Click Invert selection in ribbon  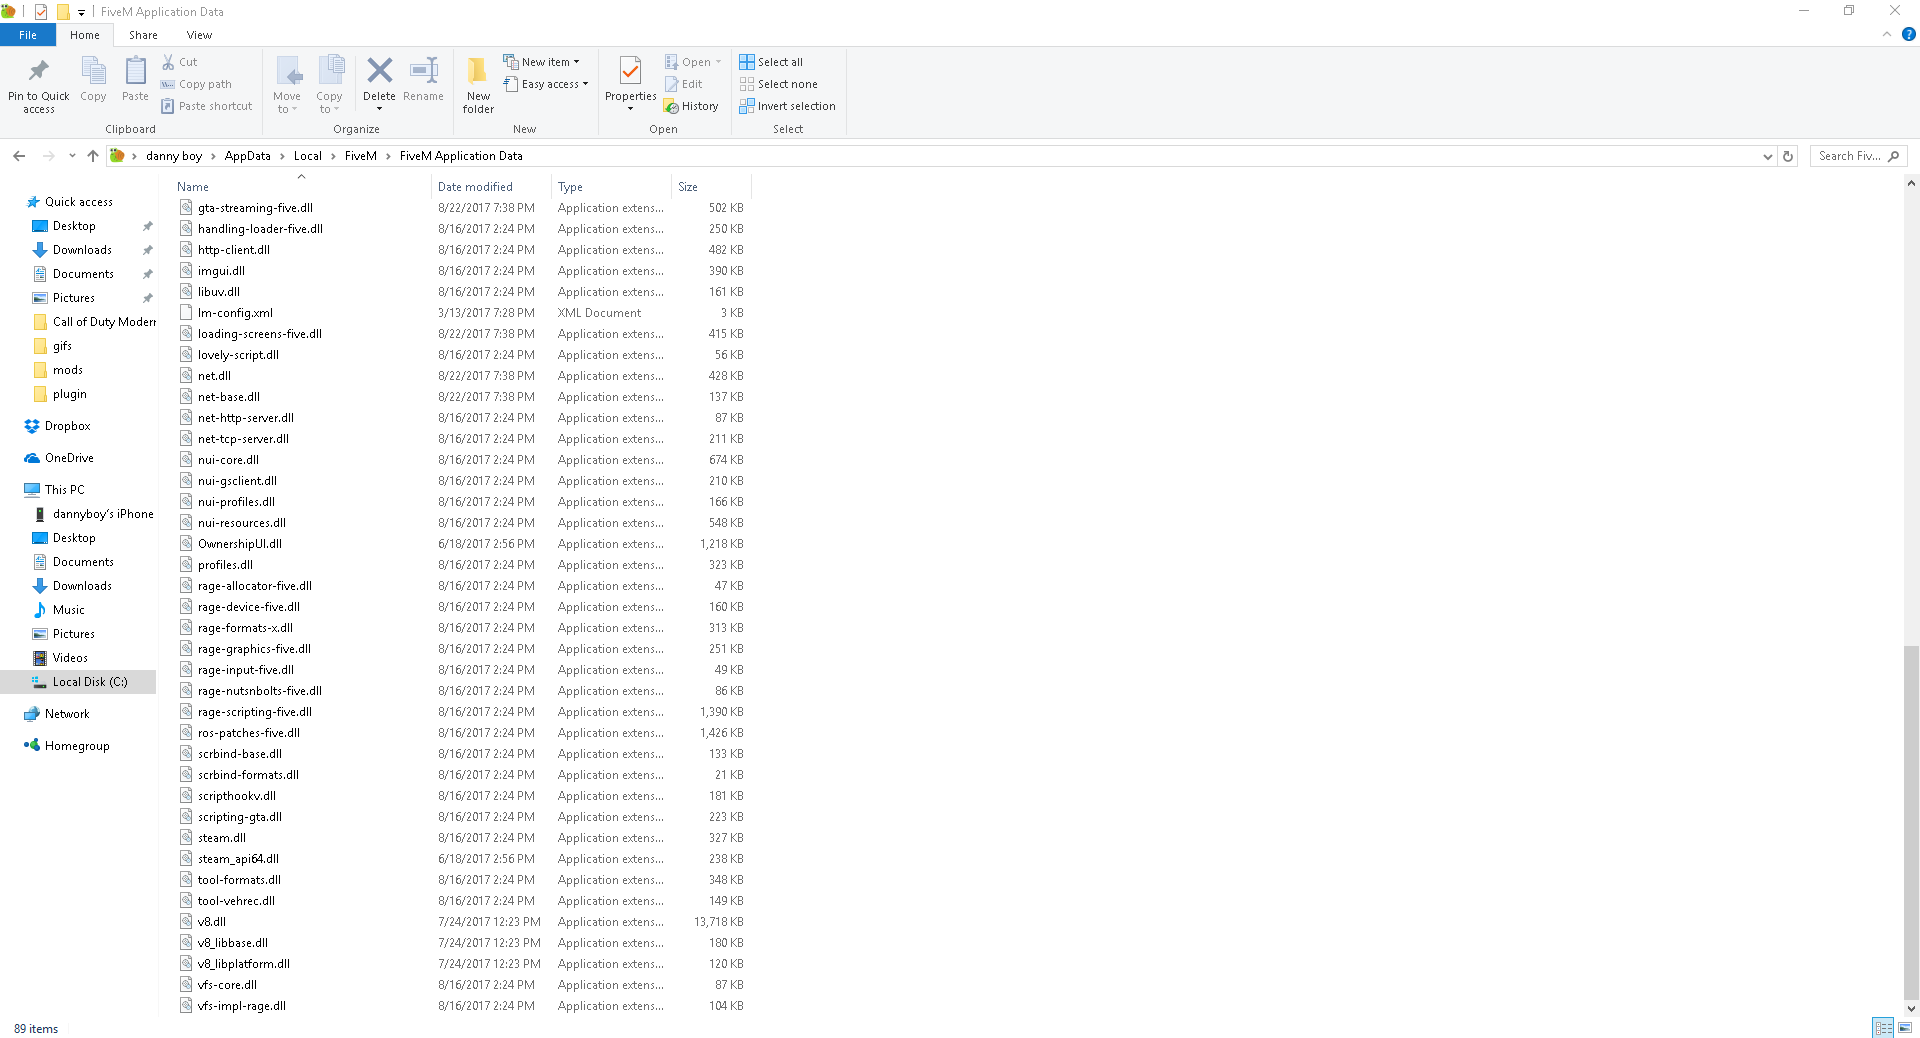[x=787, y=106]
